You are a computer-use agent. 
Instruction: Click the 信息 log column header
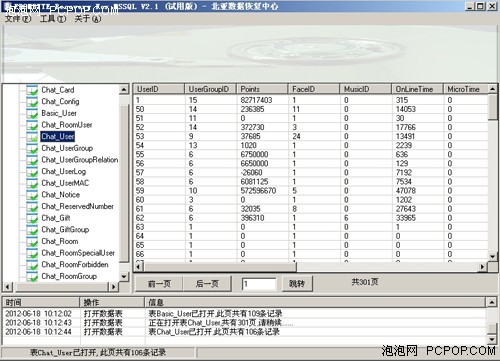tap(315, 302)
